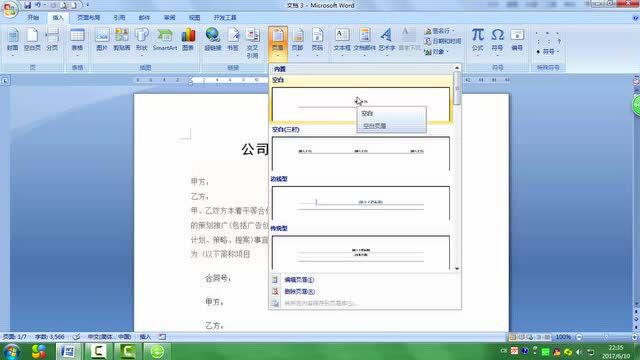Image resolution: width=640 pixels, height=360 pixels.
Task: Add a hyperlink (超链接)
Action: (213, 40)
